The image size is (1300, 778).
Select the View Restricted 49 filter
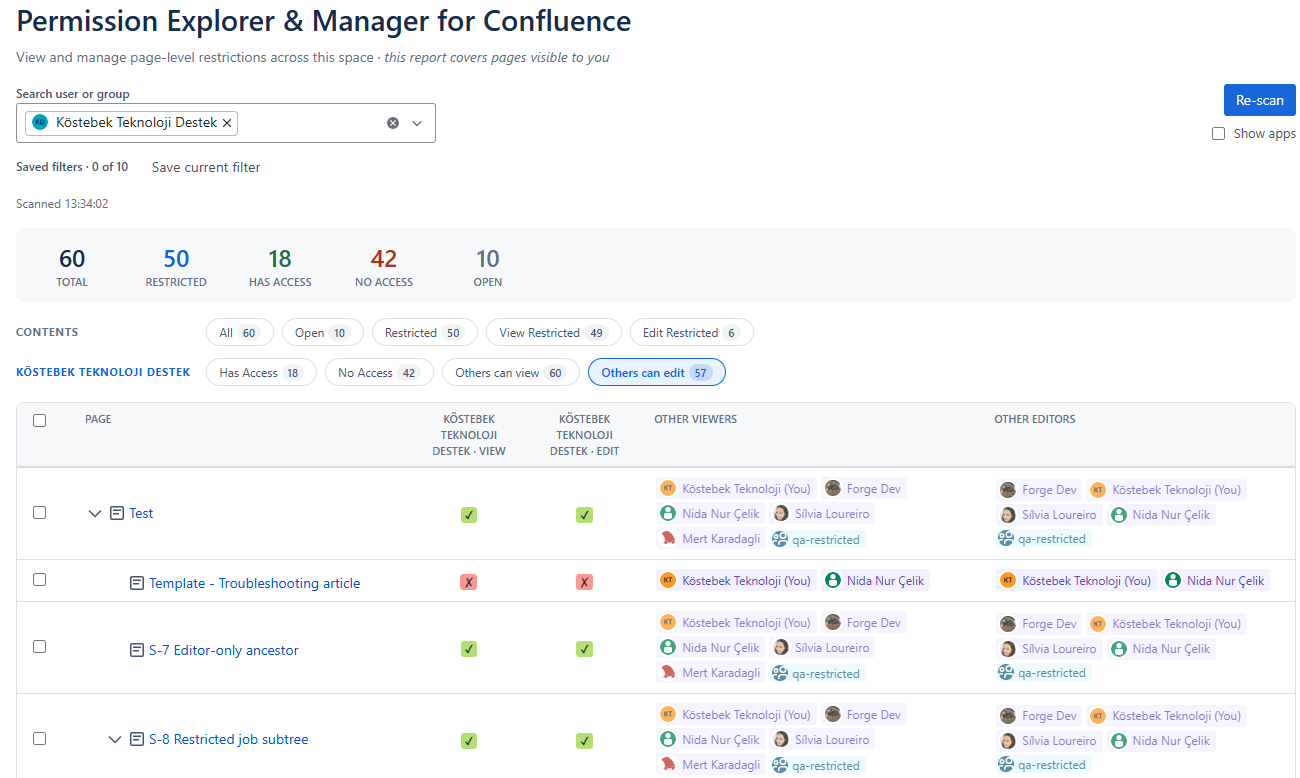(553, 333)
